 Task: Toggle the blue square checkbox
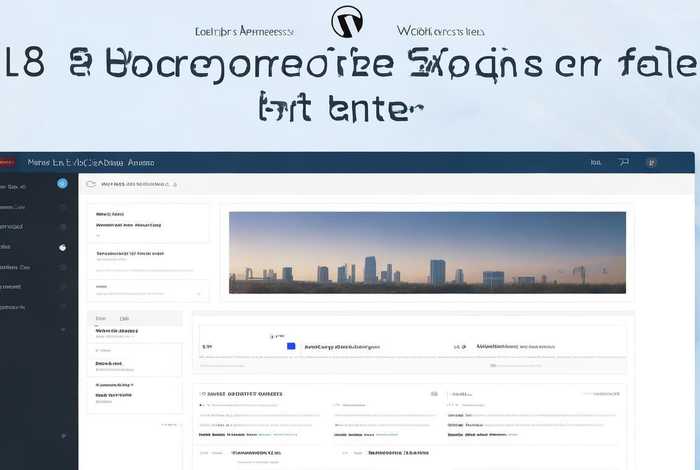(291, 346)
